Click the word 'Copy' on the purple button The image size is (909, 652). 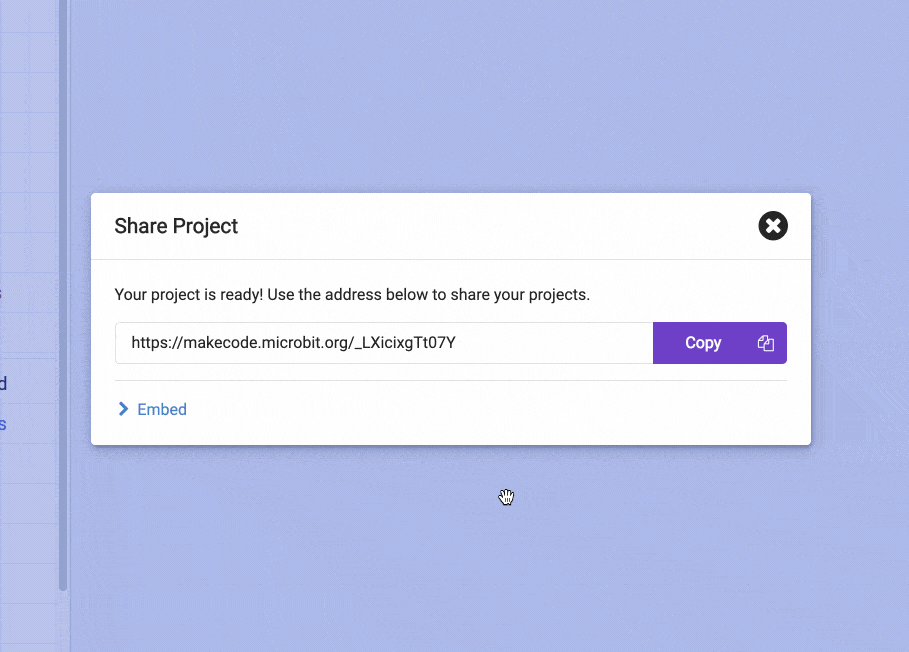[x=703, y=343]
